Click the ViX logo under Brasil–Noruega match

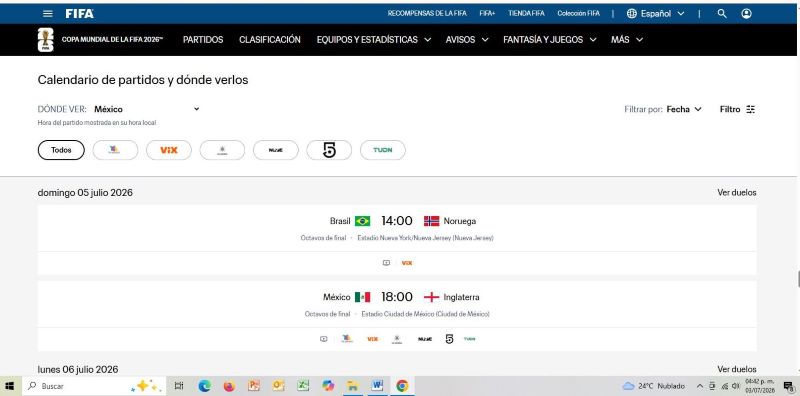pyautogui.click(x=407, y=263)
